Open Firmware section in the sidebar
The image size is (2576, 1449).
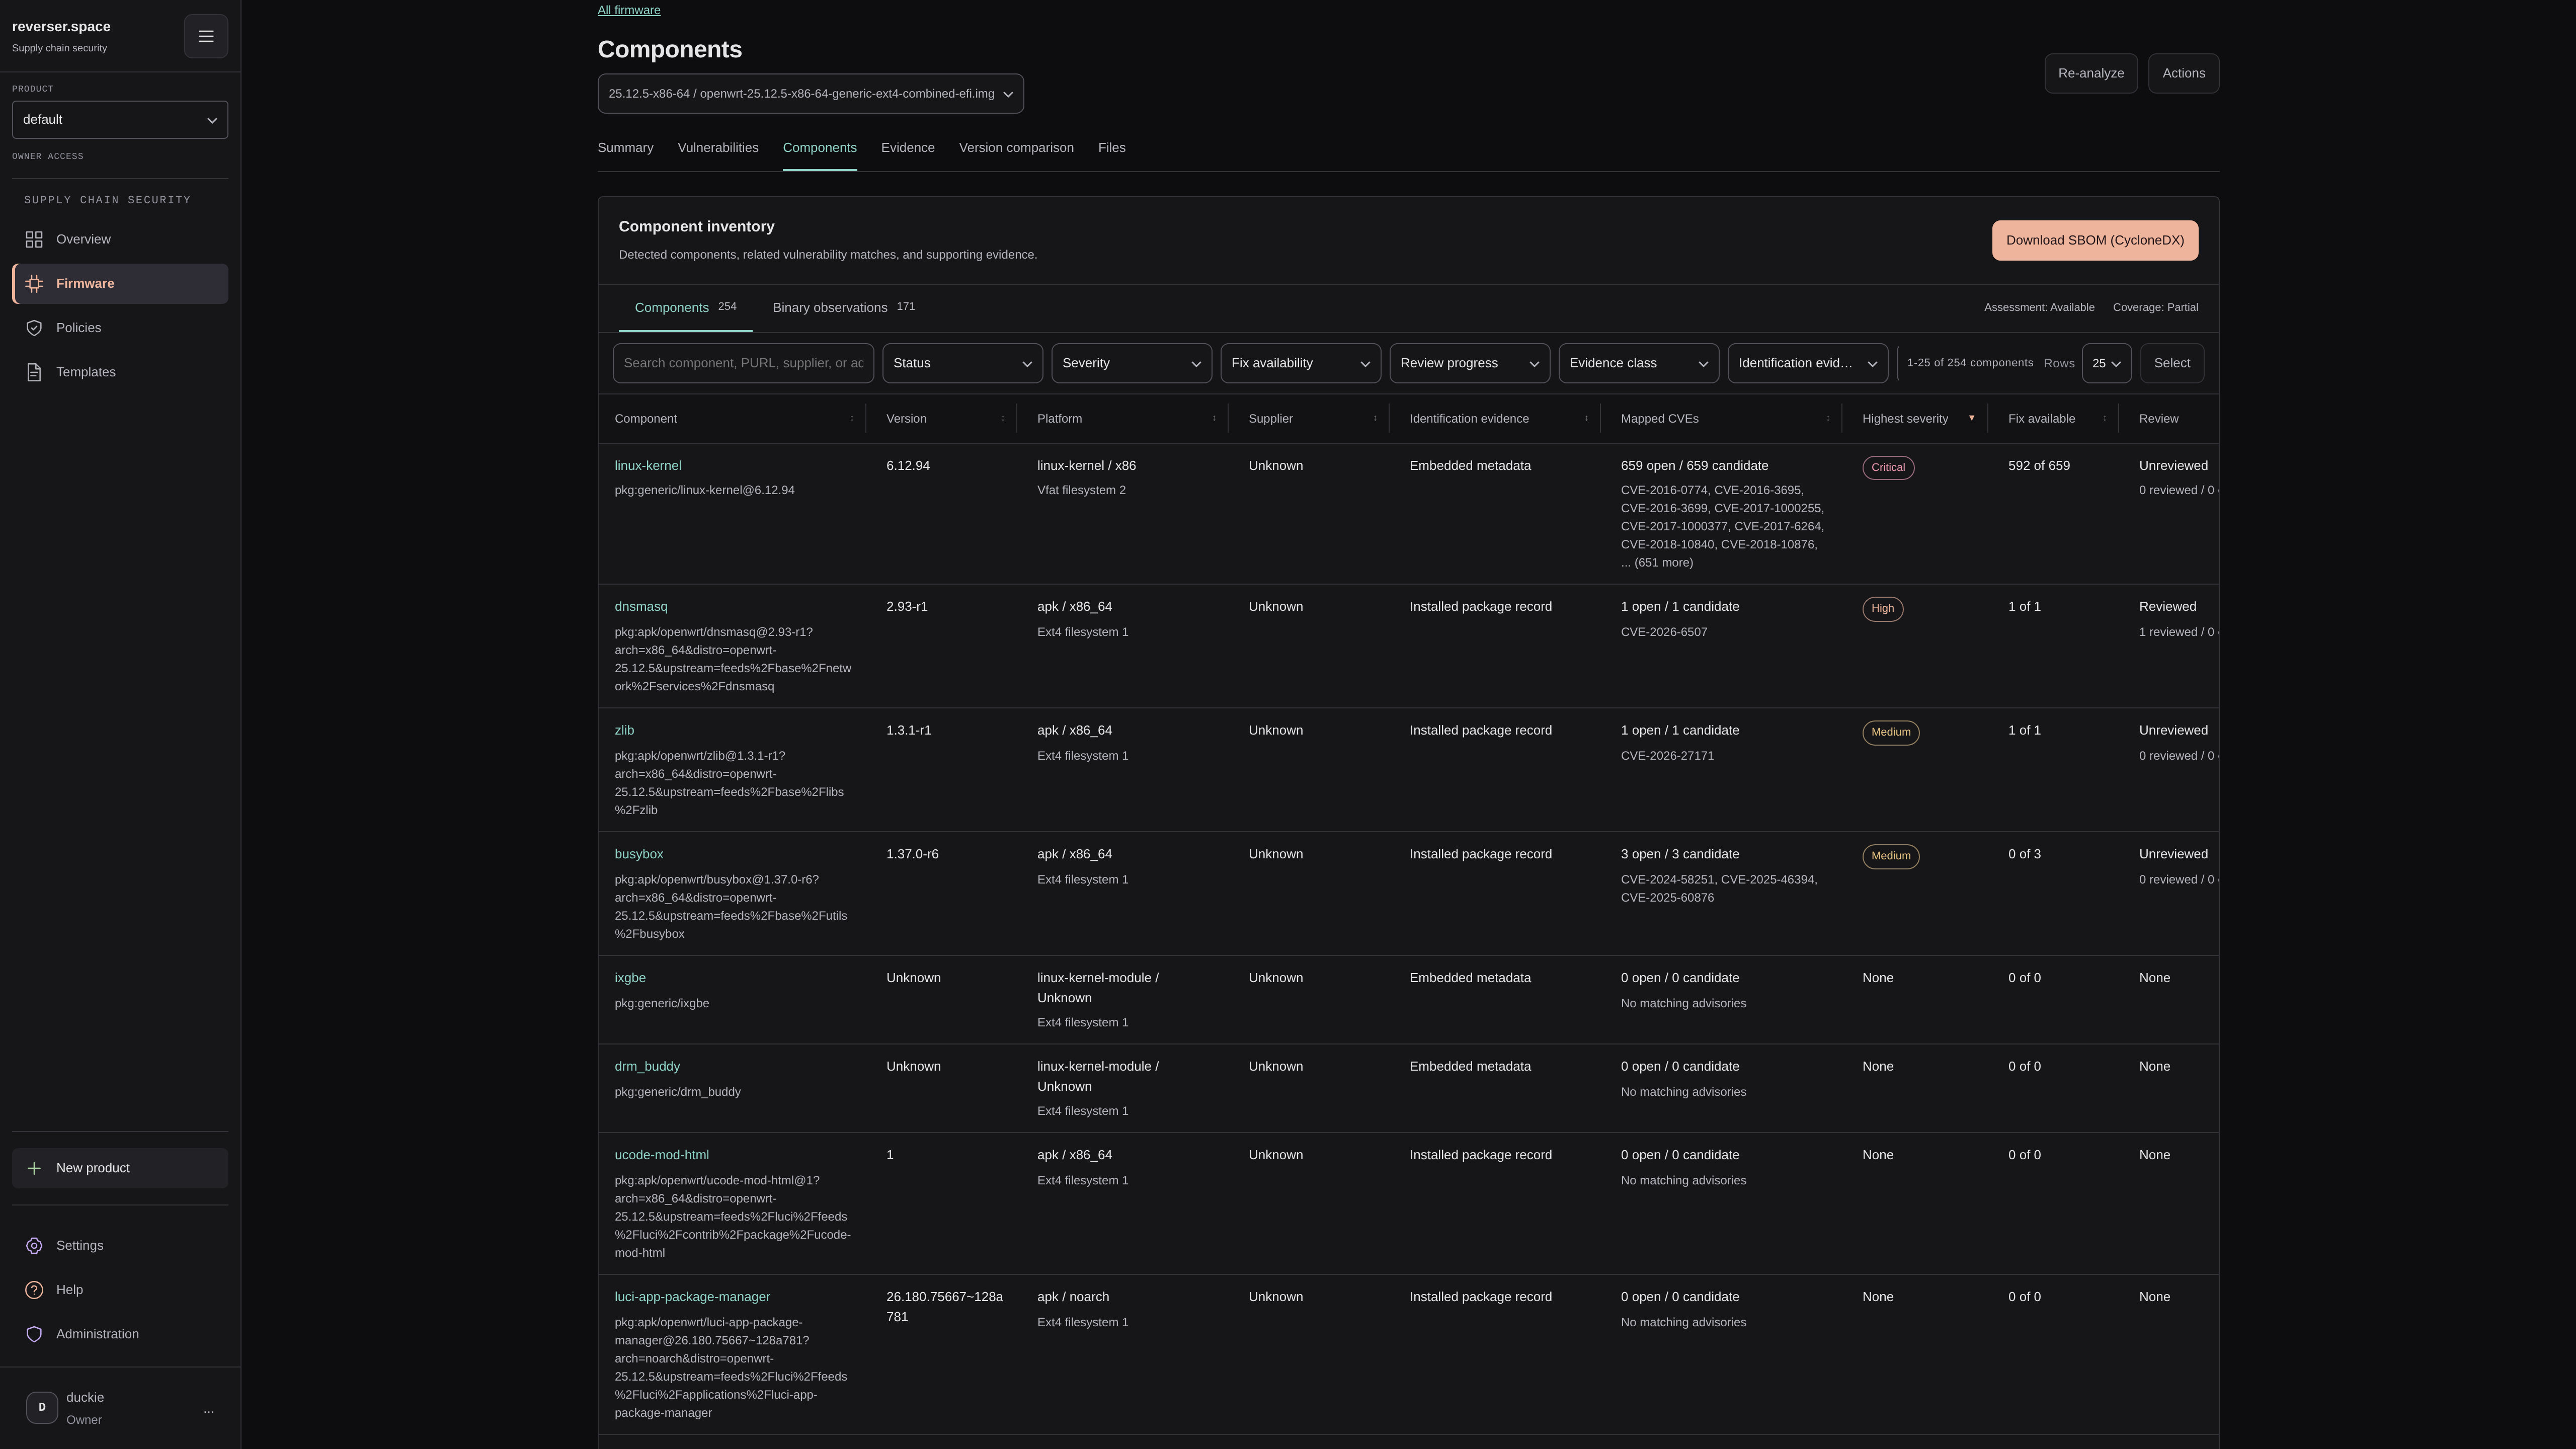click(x=120, y=284)
